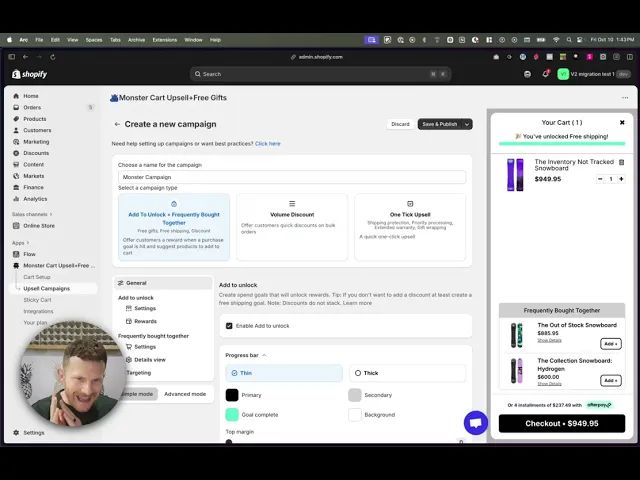This screenshot has height=480, width=640.
Task: Select the General settings tab
Action: [163, 283]
